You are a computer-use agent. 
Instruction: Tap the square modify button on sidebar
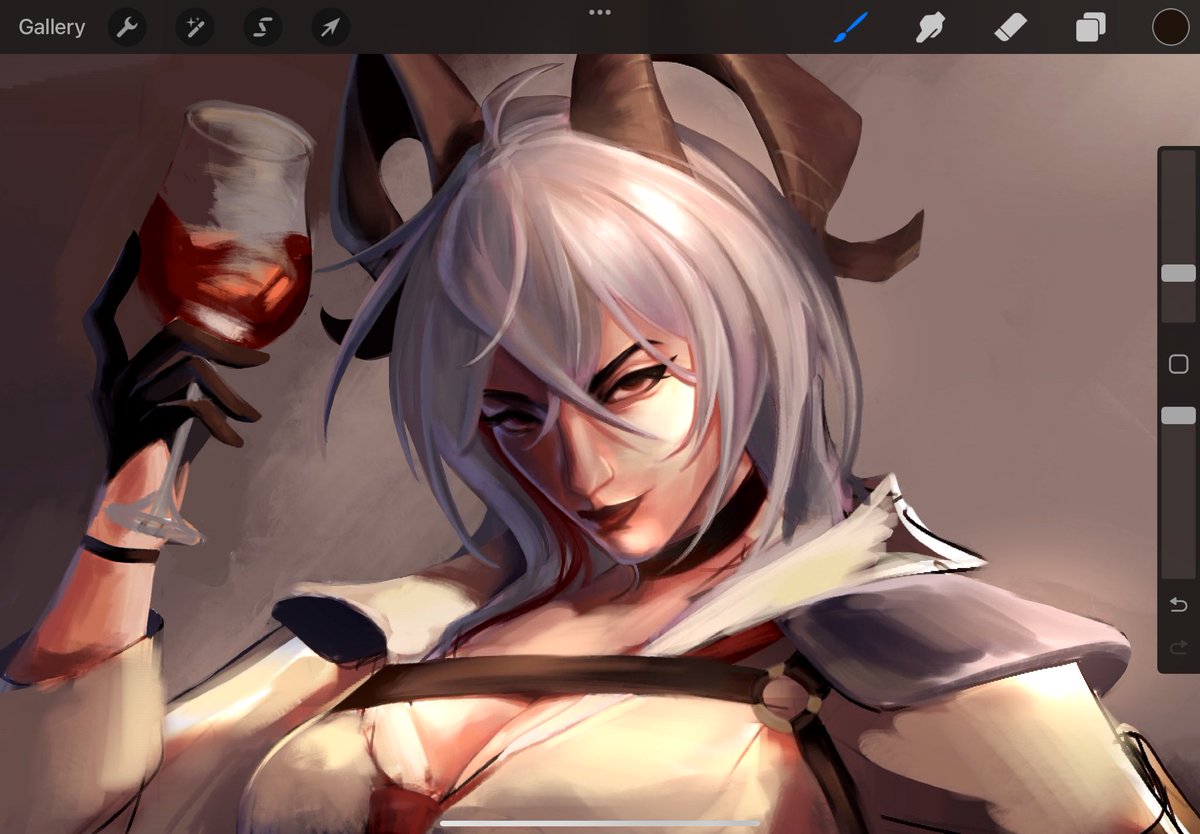click(1178, 364)
